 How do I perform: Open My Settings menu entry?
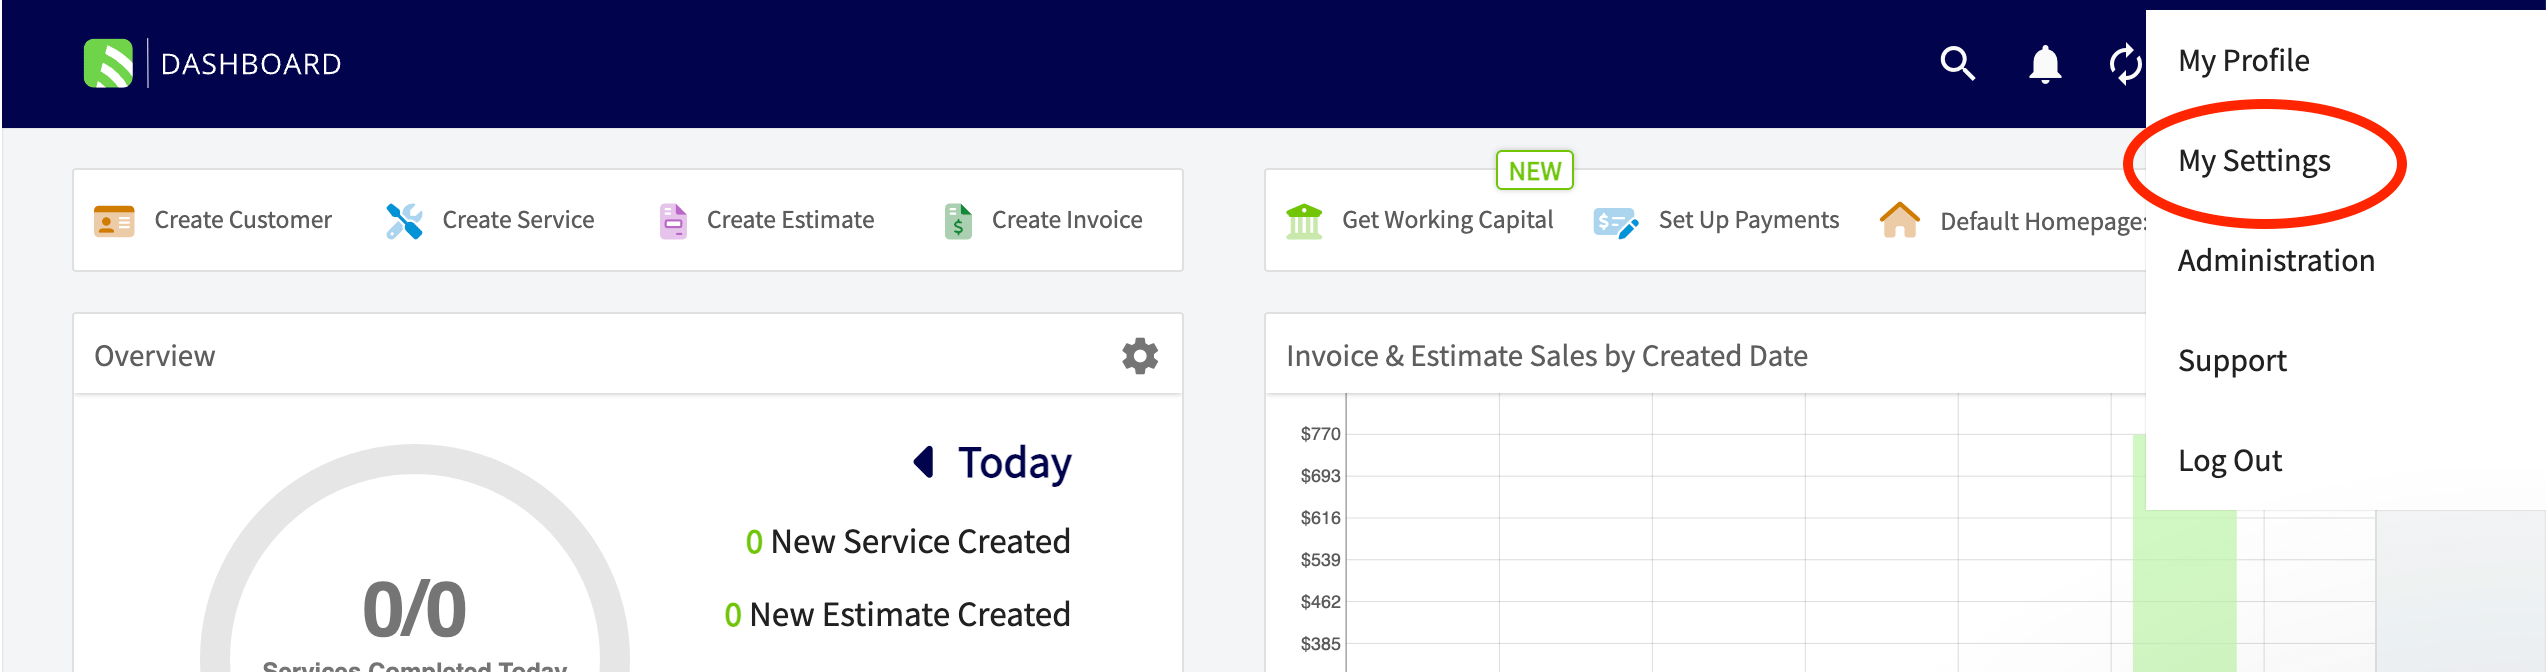(2254, 161)
